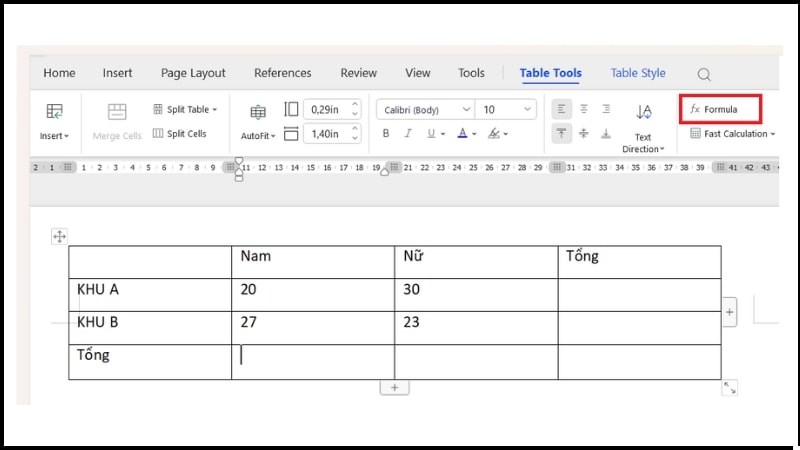Expand the Split Table dropdown
The width and height of the screenshot is (800, 450).
[x=185, y=109]
